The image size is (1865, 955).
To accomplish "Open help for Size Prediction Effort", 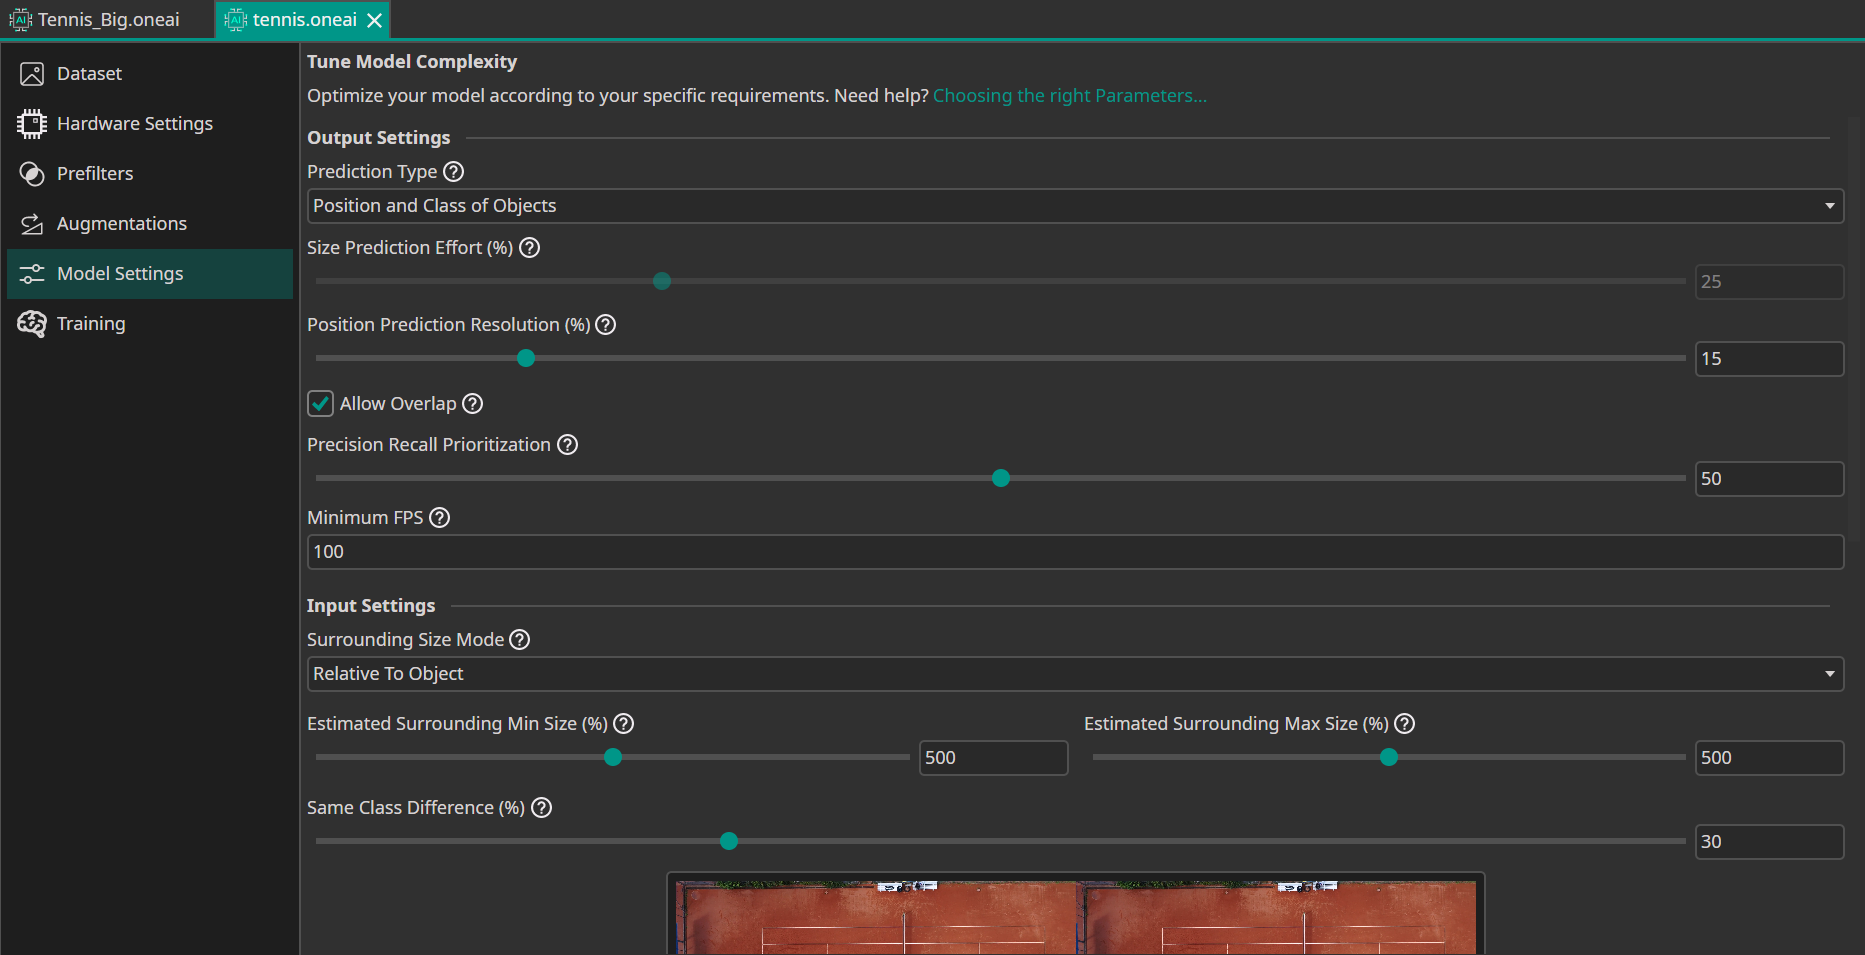I will pyautogui.click(x=529, y=247).
